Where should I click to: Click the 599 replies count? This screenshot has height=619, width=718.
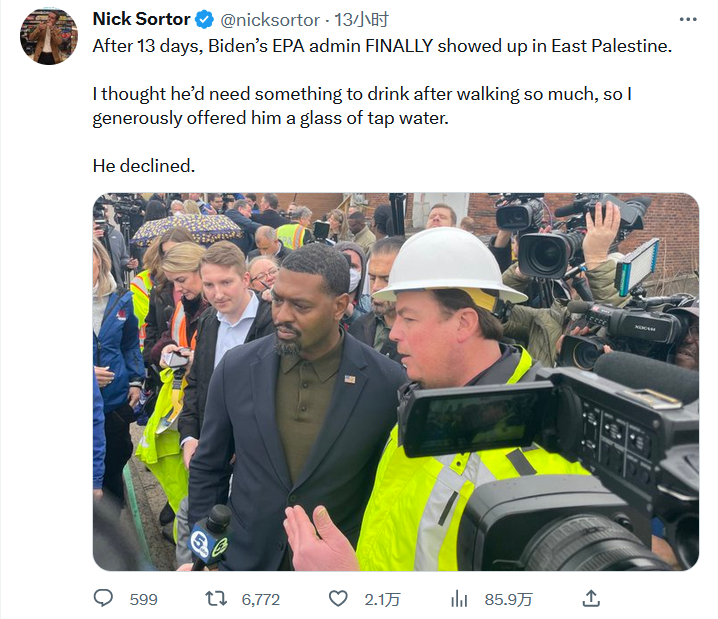144,599
